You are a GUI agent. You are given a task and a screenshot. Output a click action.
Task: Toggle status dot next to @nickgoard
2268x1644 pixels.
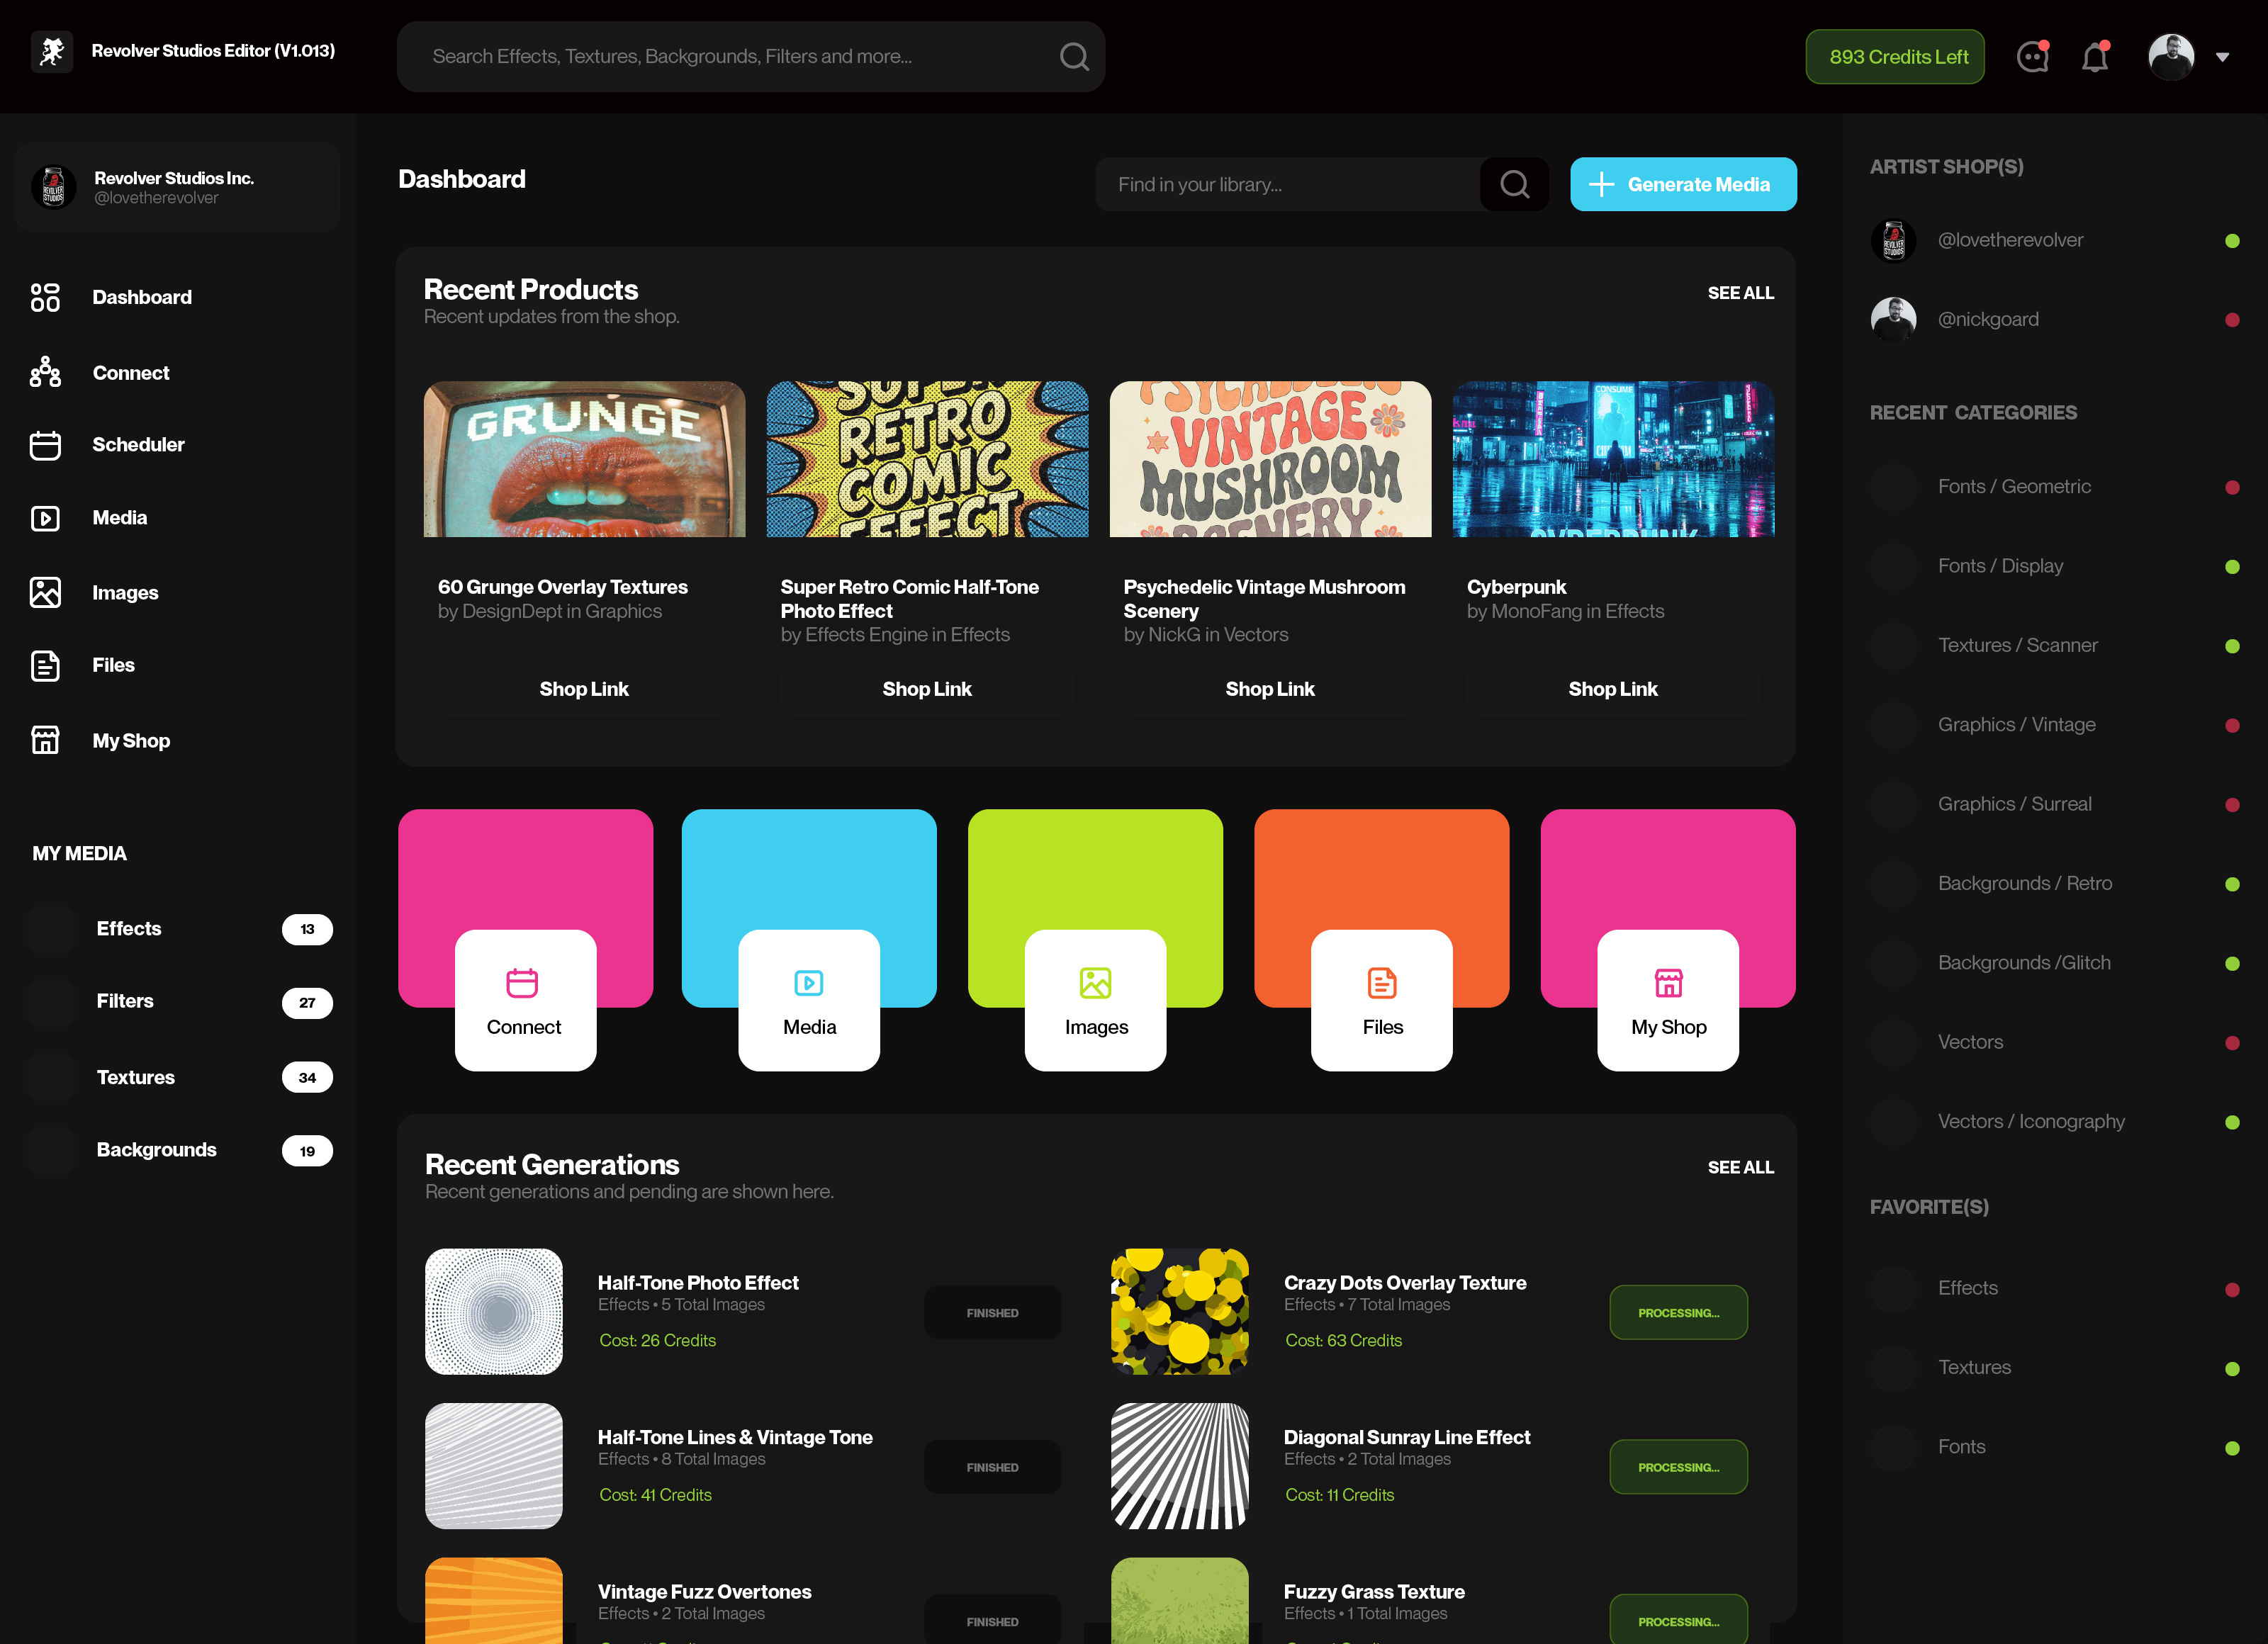click(x=2232, y=321)
